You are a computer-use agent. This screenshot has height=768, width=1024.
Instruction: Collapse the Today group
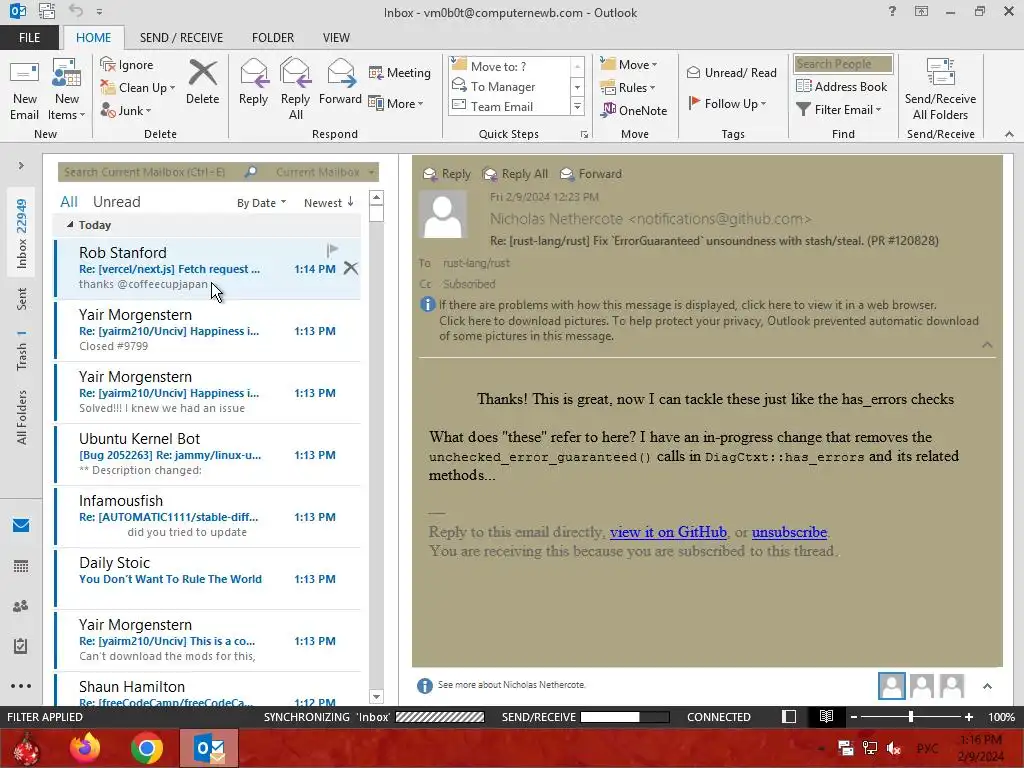click(x=70, y=225)
